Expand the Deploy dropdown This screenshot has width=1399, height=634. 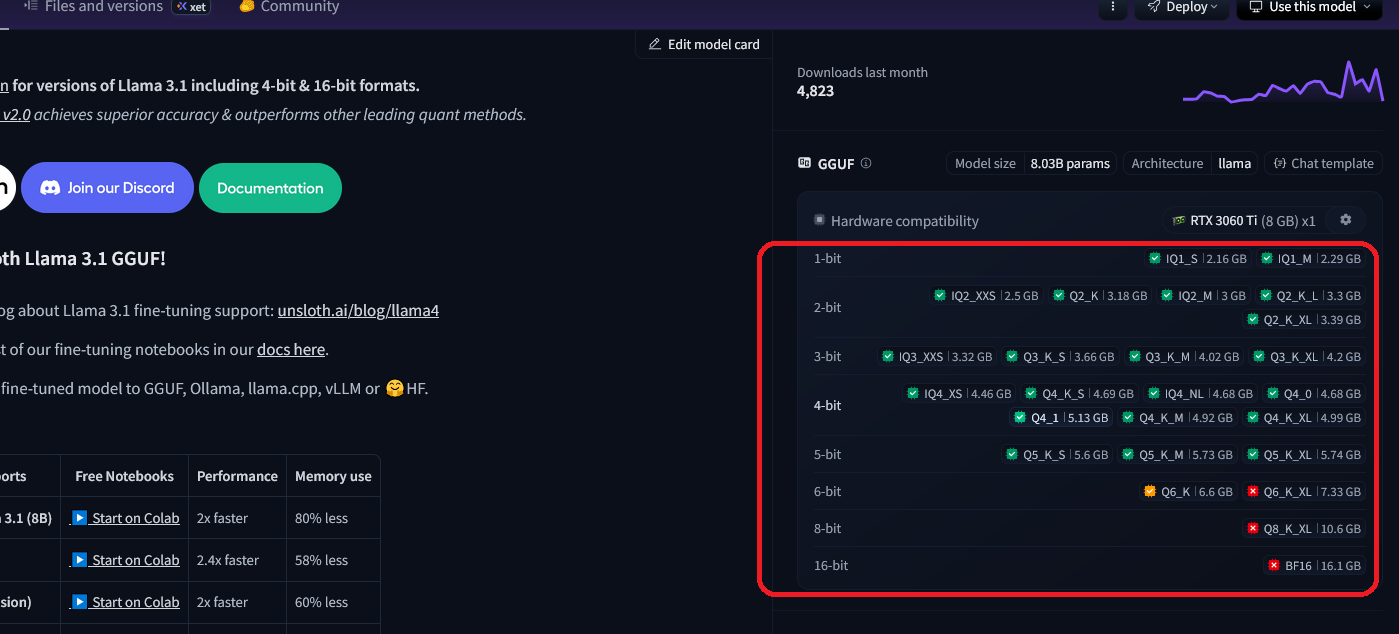pyautogui.click(x=1181, y=7)
